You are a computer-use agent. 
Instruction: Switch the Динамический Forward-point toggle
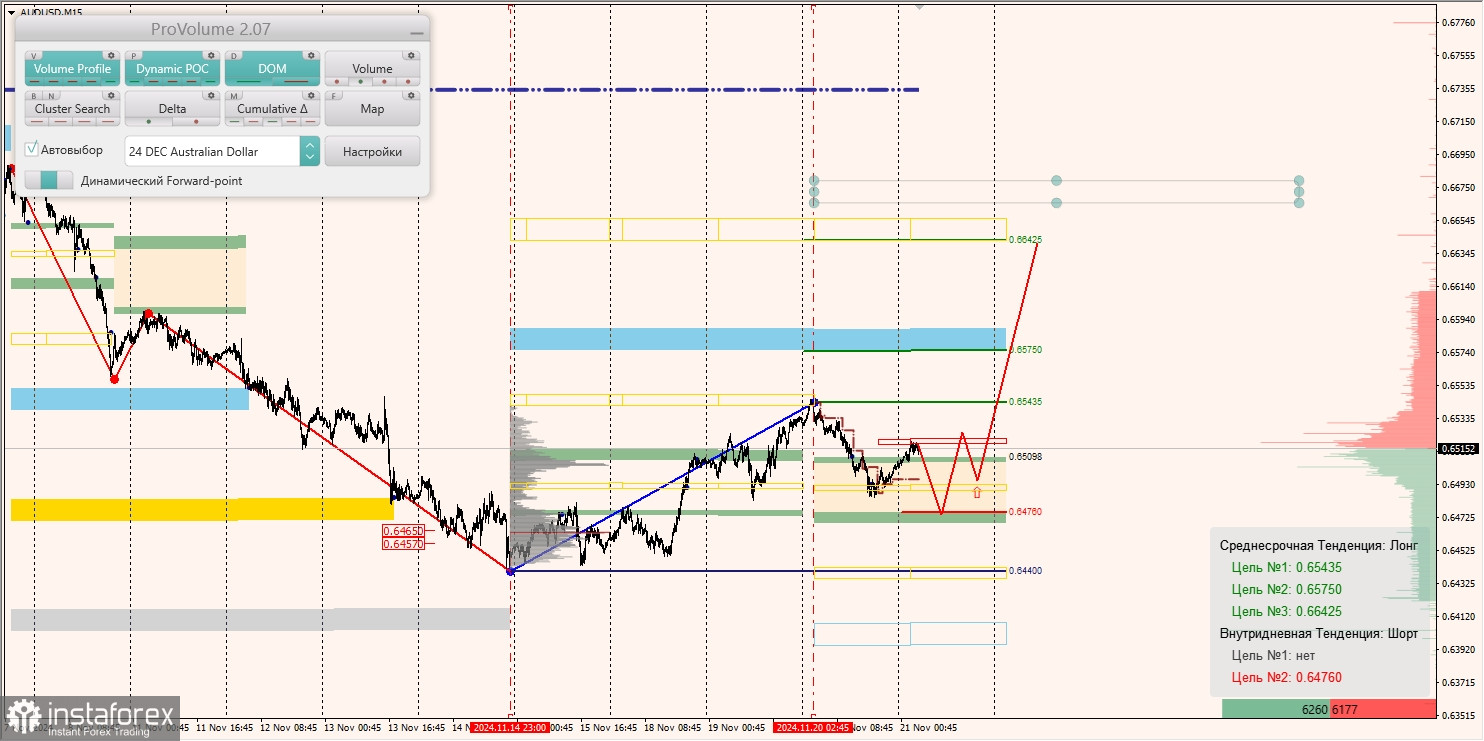pos(49,180)
